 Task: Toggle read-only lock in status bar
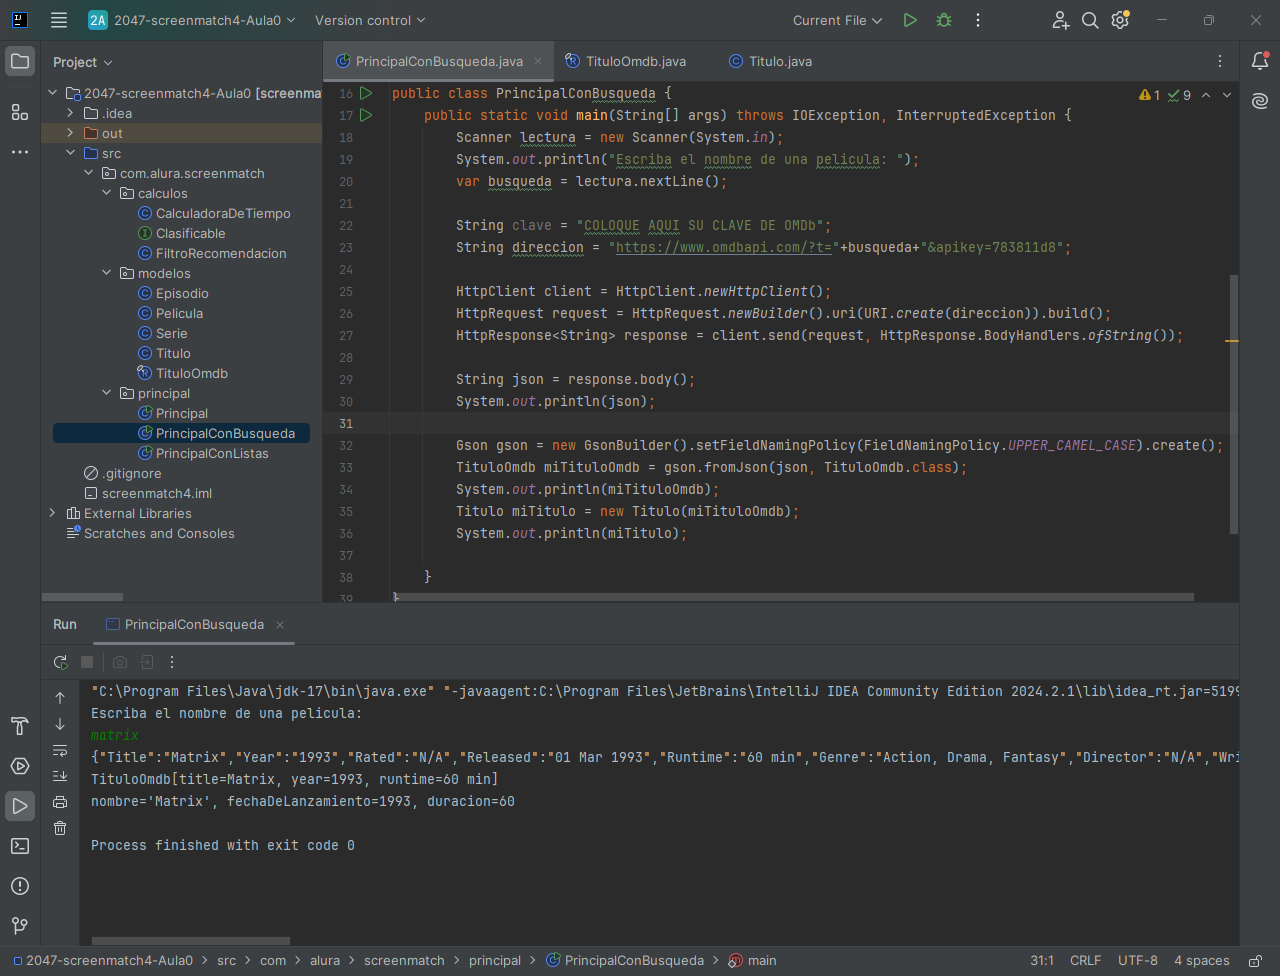1255,960
